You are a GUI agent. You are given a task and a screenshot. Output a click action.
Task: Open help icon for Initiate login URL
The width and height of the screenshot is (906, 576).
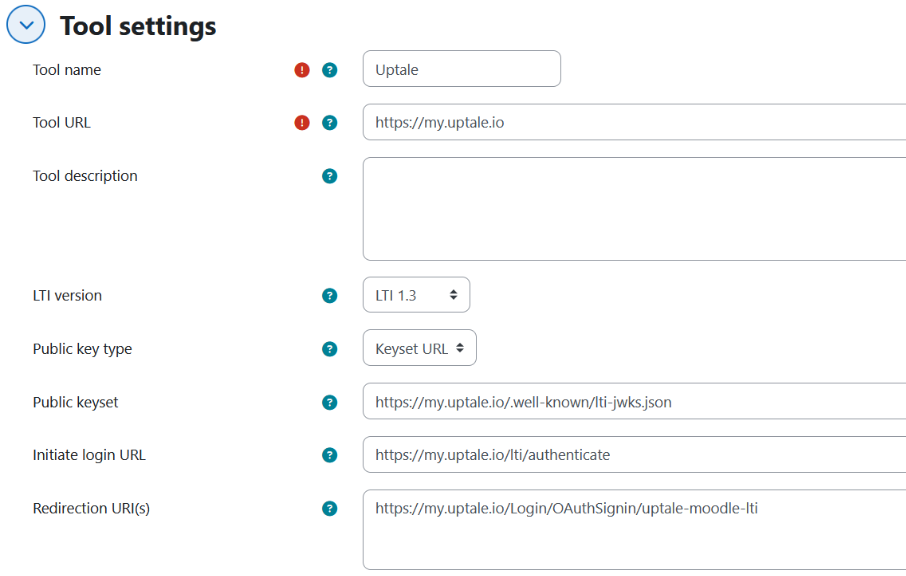(329, 455)
